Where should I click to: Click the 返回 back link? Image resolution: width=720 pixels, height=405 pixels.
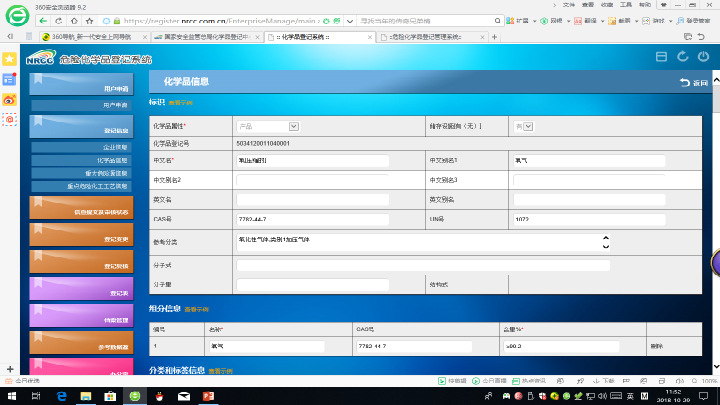[693, 81]
